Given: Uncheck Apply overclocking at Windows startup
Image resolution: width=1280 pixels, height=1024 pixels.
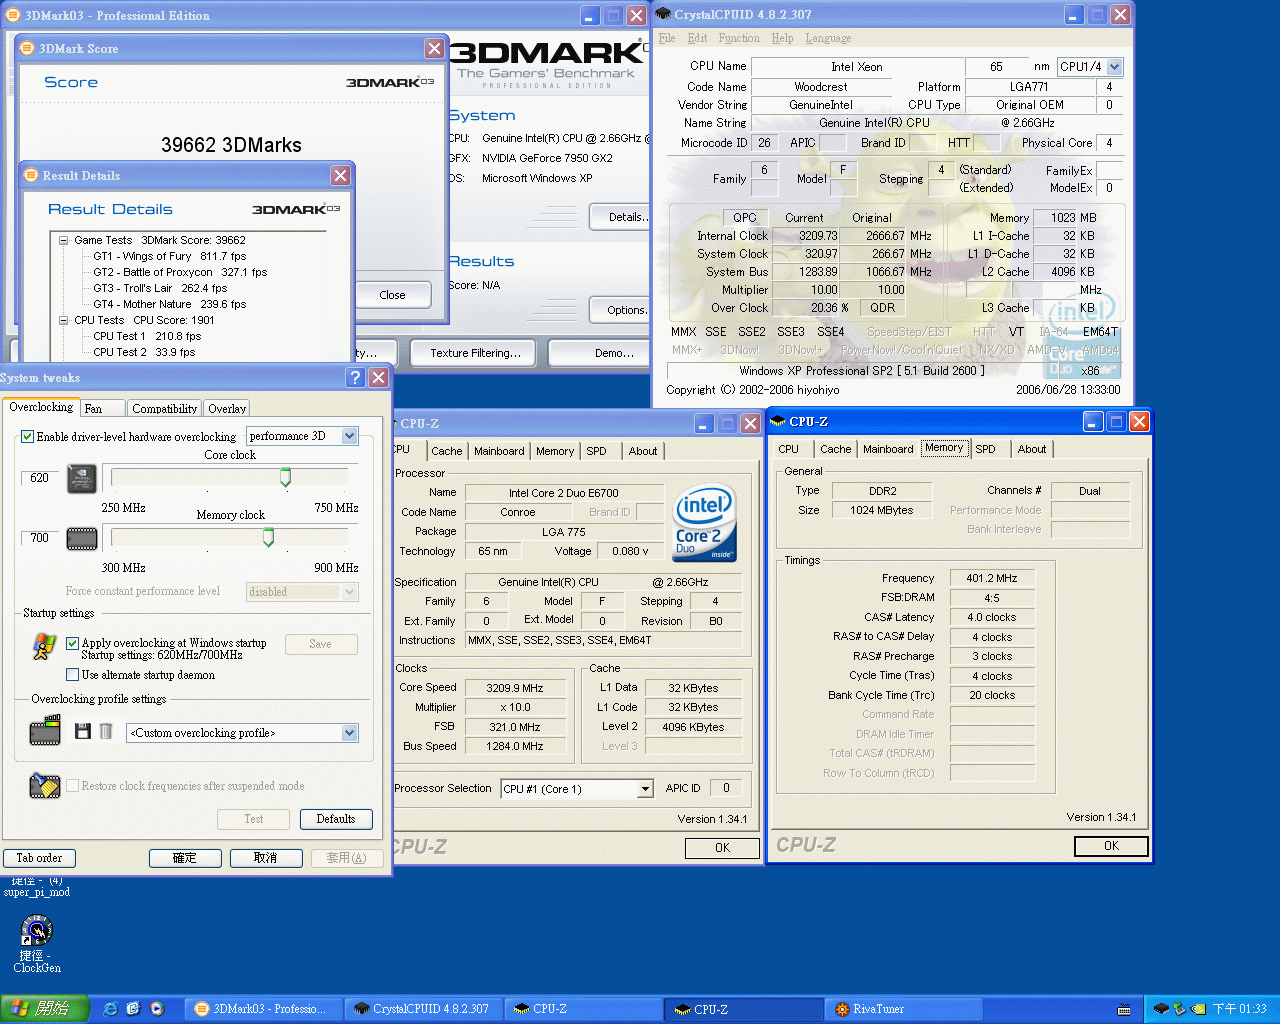Looking at the screenshot, I should pyautogui.click(x=72, y=643).
